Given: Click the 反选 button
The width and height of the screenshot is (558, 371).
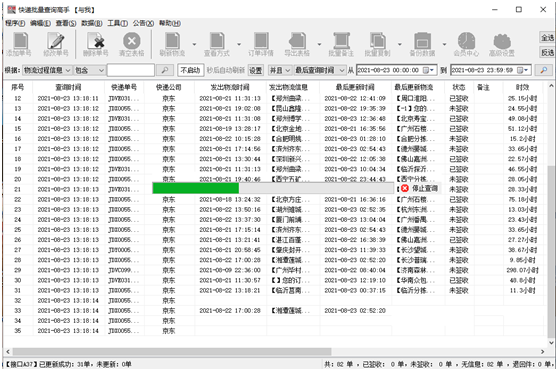Looking at the screenshot, I should (547, 53).
